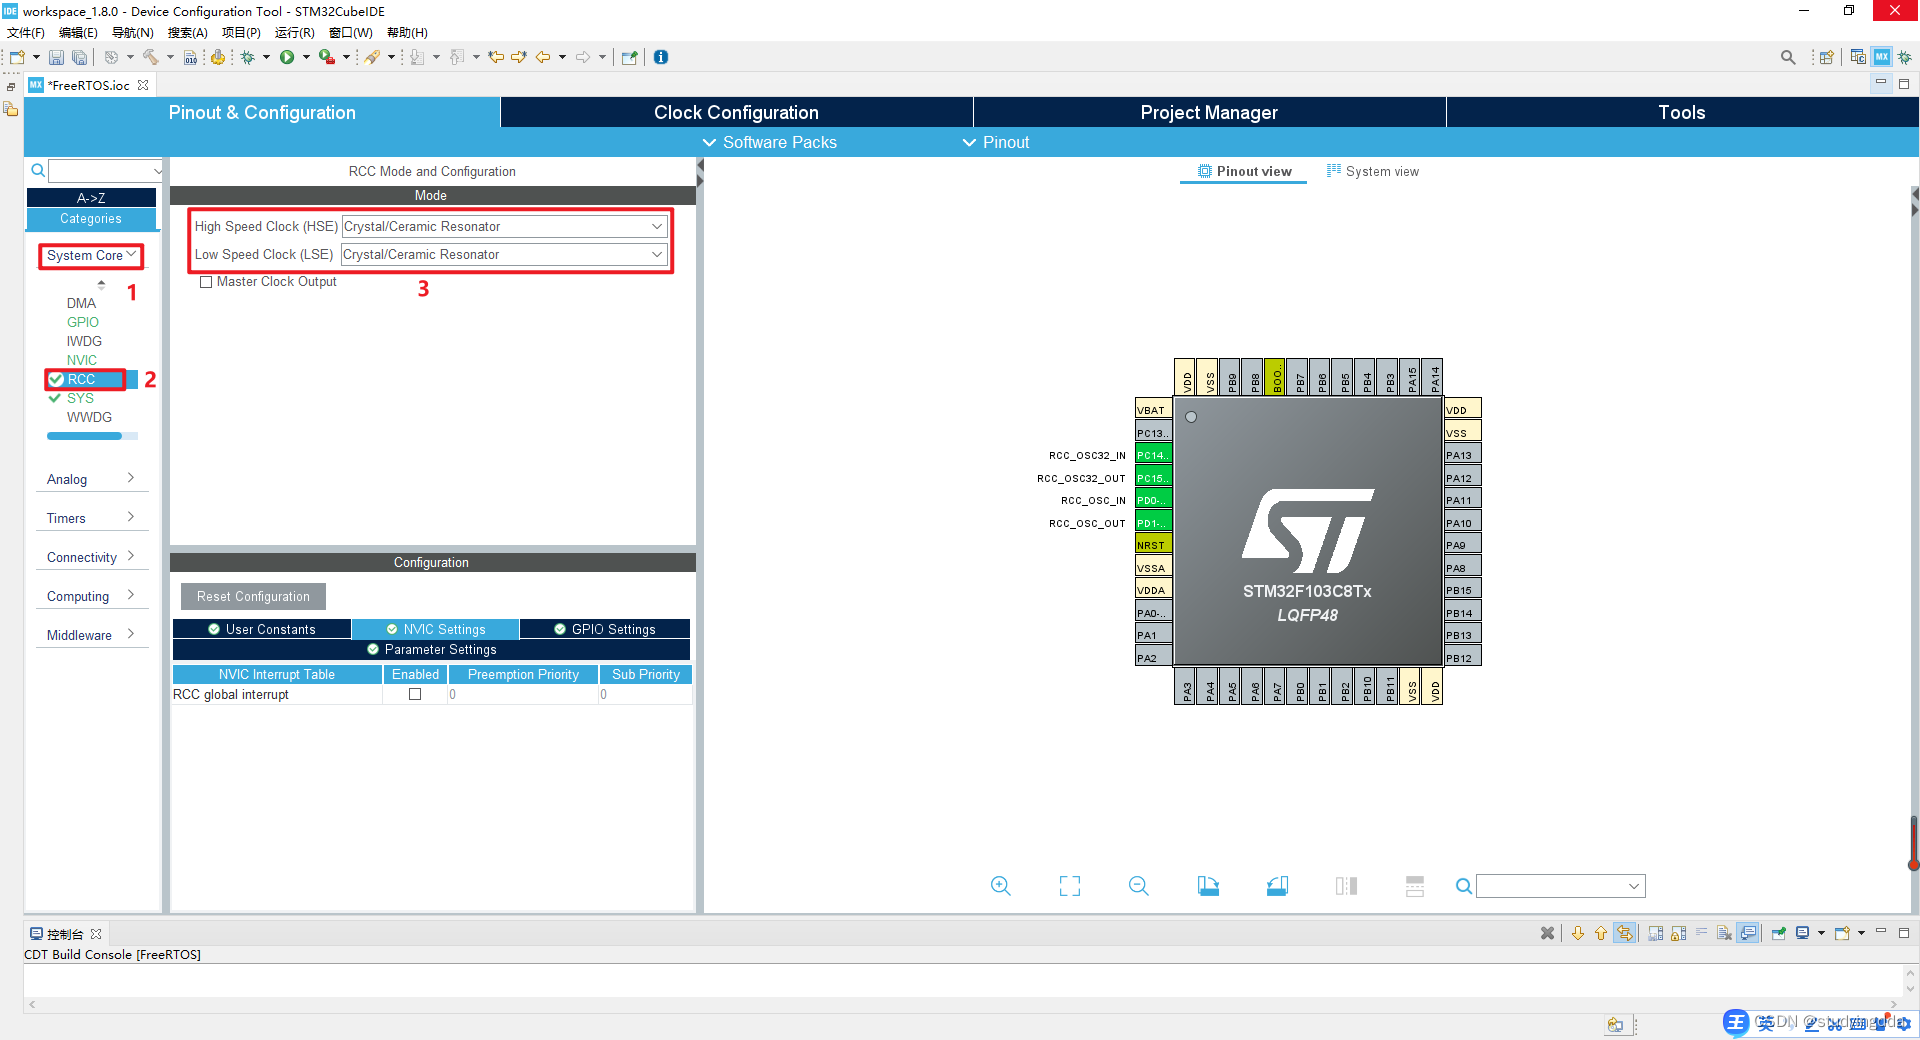Click the categories search magnifier icon
Viewport: 1920px width, 1040px height.
point(38,170)
